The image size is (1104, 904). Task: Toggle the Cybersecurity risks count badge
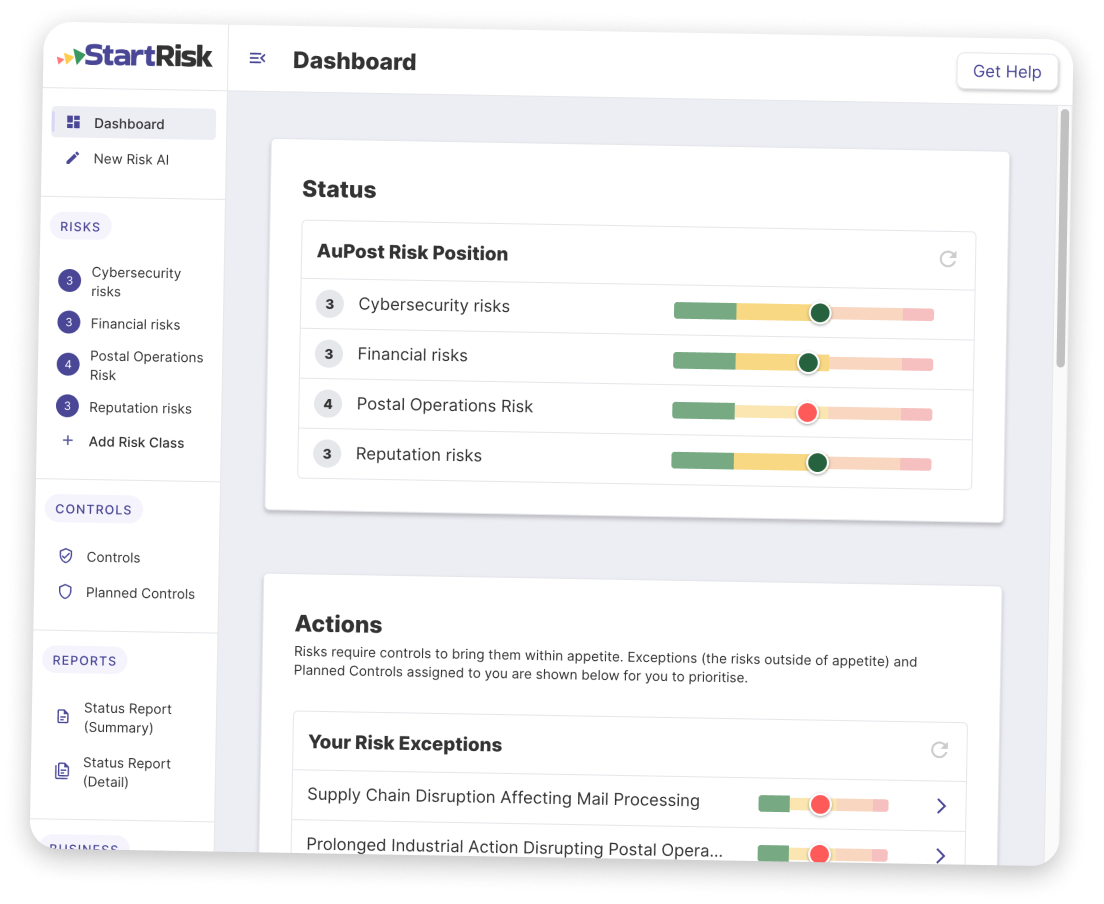69,281
